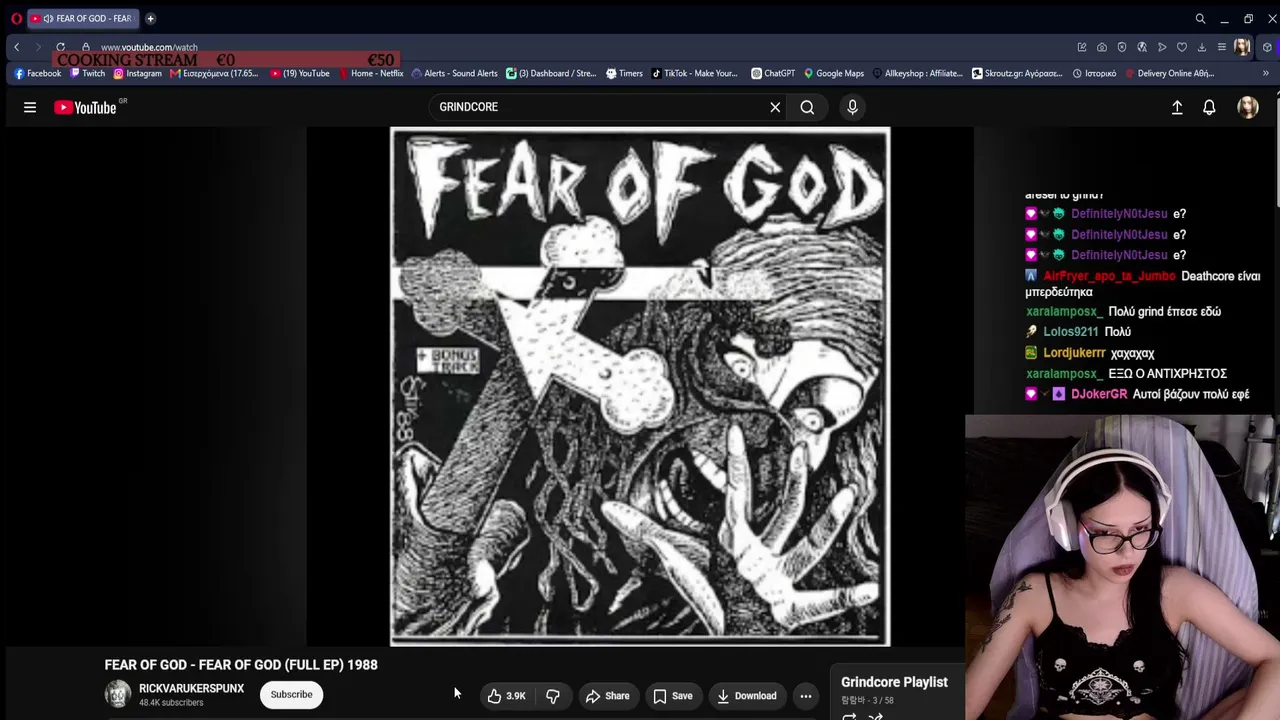Click the YouTube search magnifier button
The image size is (1280, 720).
[x=807, y=107]
